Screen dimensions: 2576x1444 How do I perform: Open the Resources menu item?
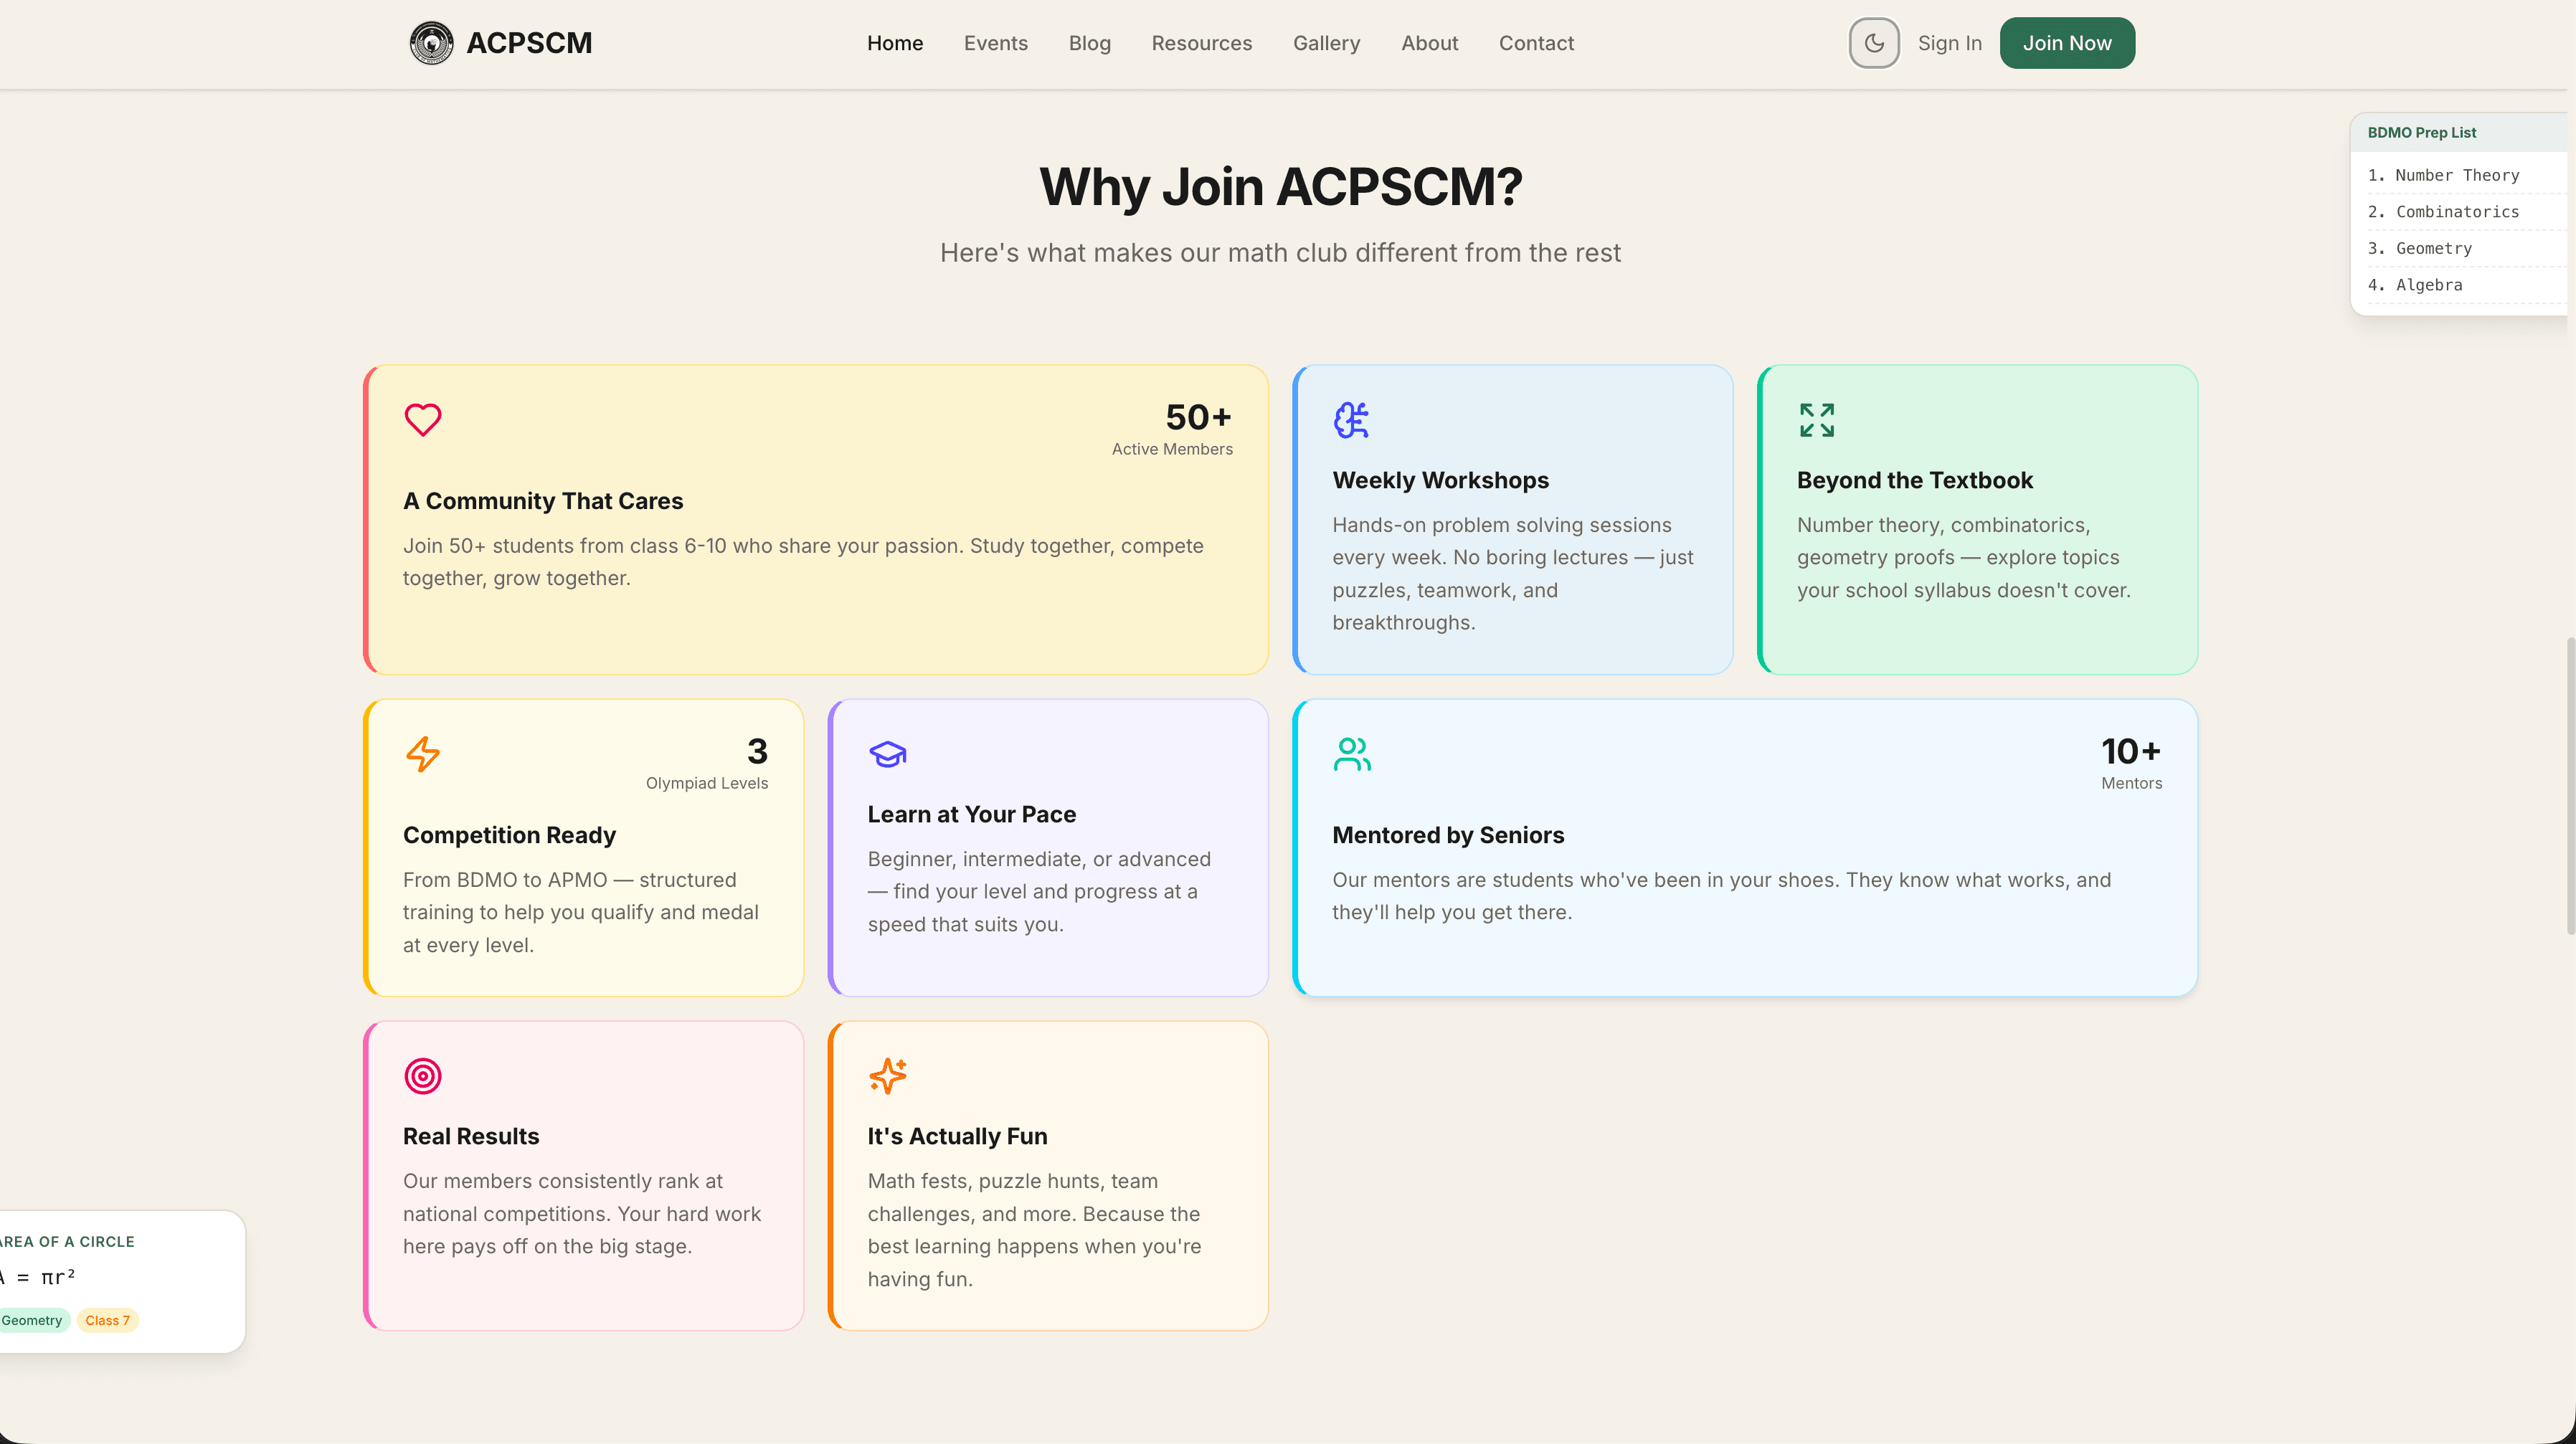click(1201, 43)
